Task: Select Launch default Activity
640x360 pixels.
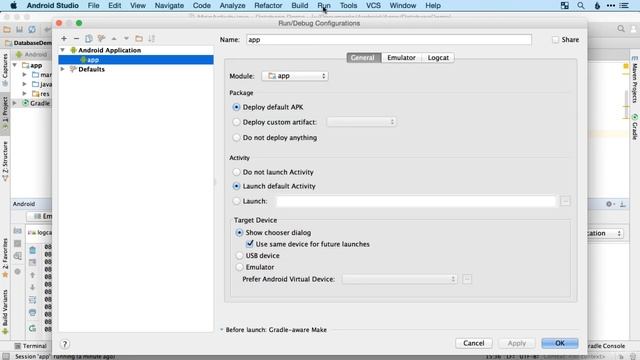Action: tap(236, 186)
